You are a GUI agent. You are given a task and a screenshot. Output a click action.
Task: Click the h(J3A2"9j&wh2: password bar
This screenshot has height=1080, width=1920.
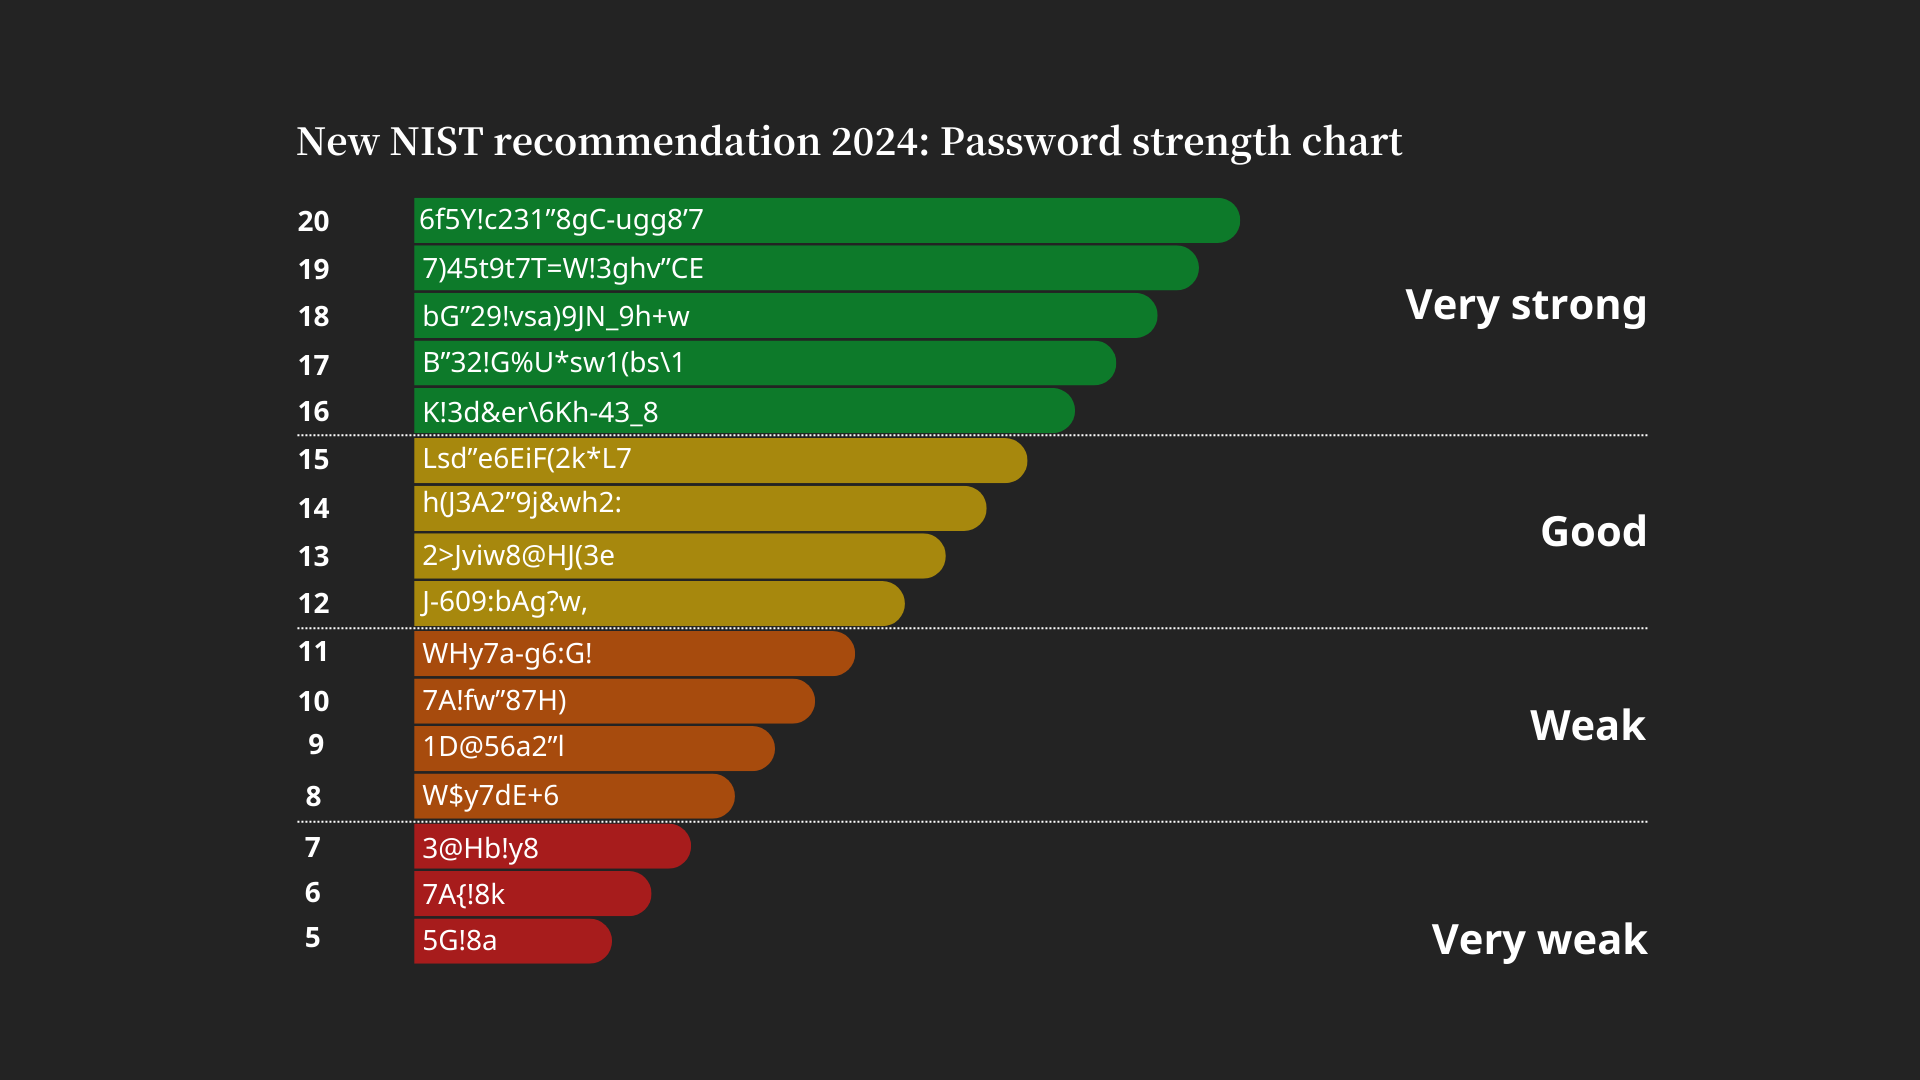pyautogui.click(x=700, y=508)
